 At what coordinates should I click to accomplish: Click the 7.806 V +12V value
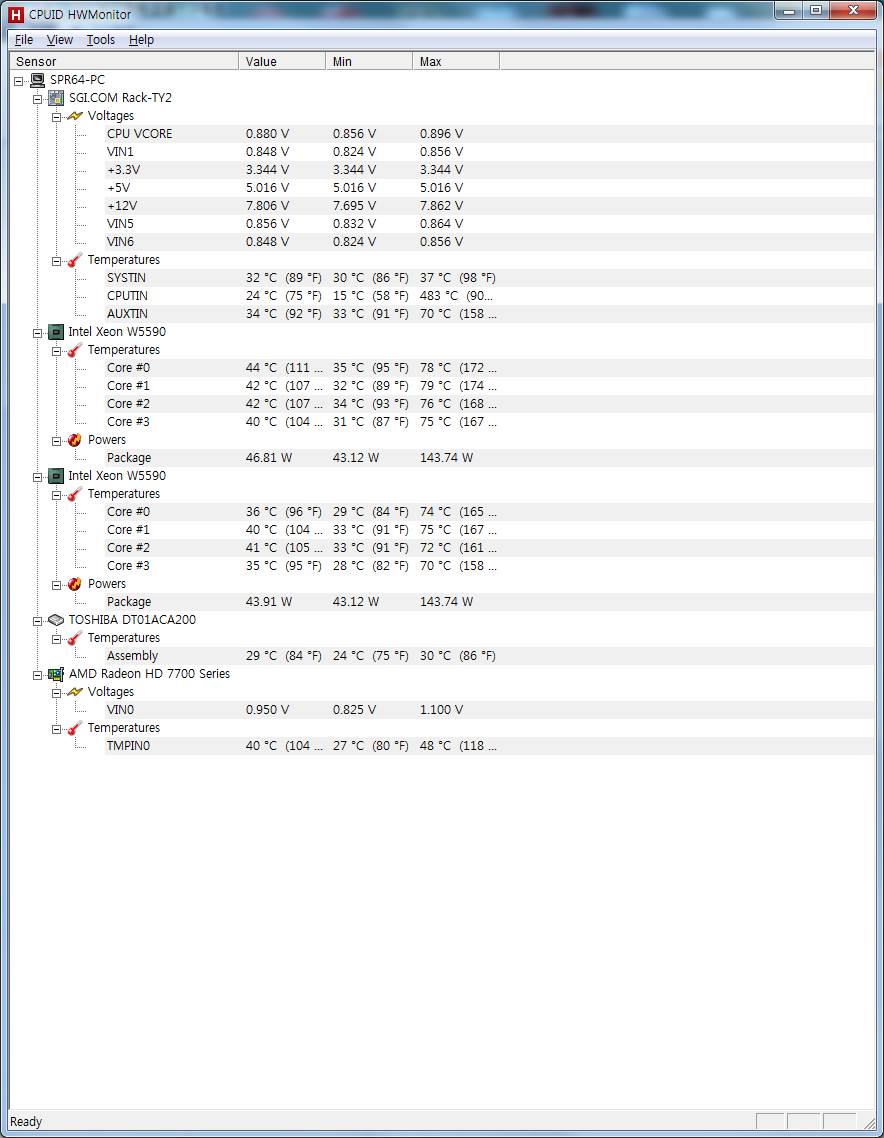(267, 205)
